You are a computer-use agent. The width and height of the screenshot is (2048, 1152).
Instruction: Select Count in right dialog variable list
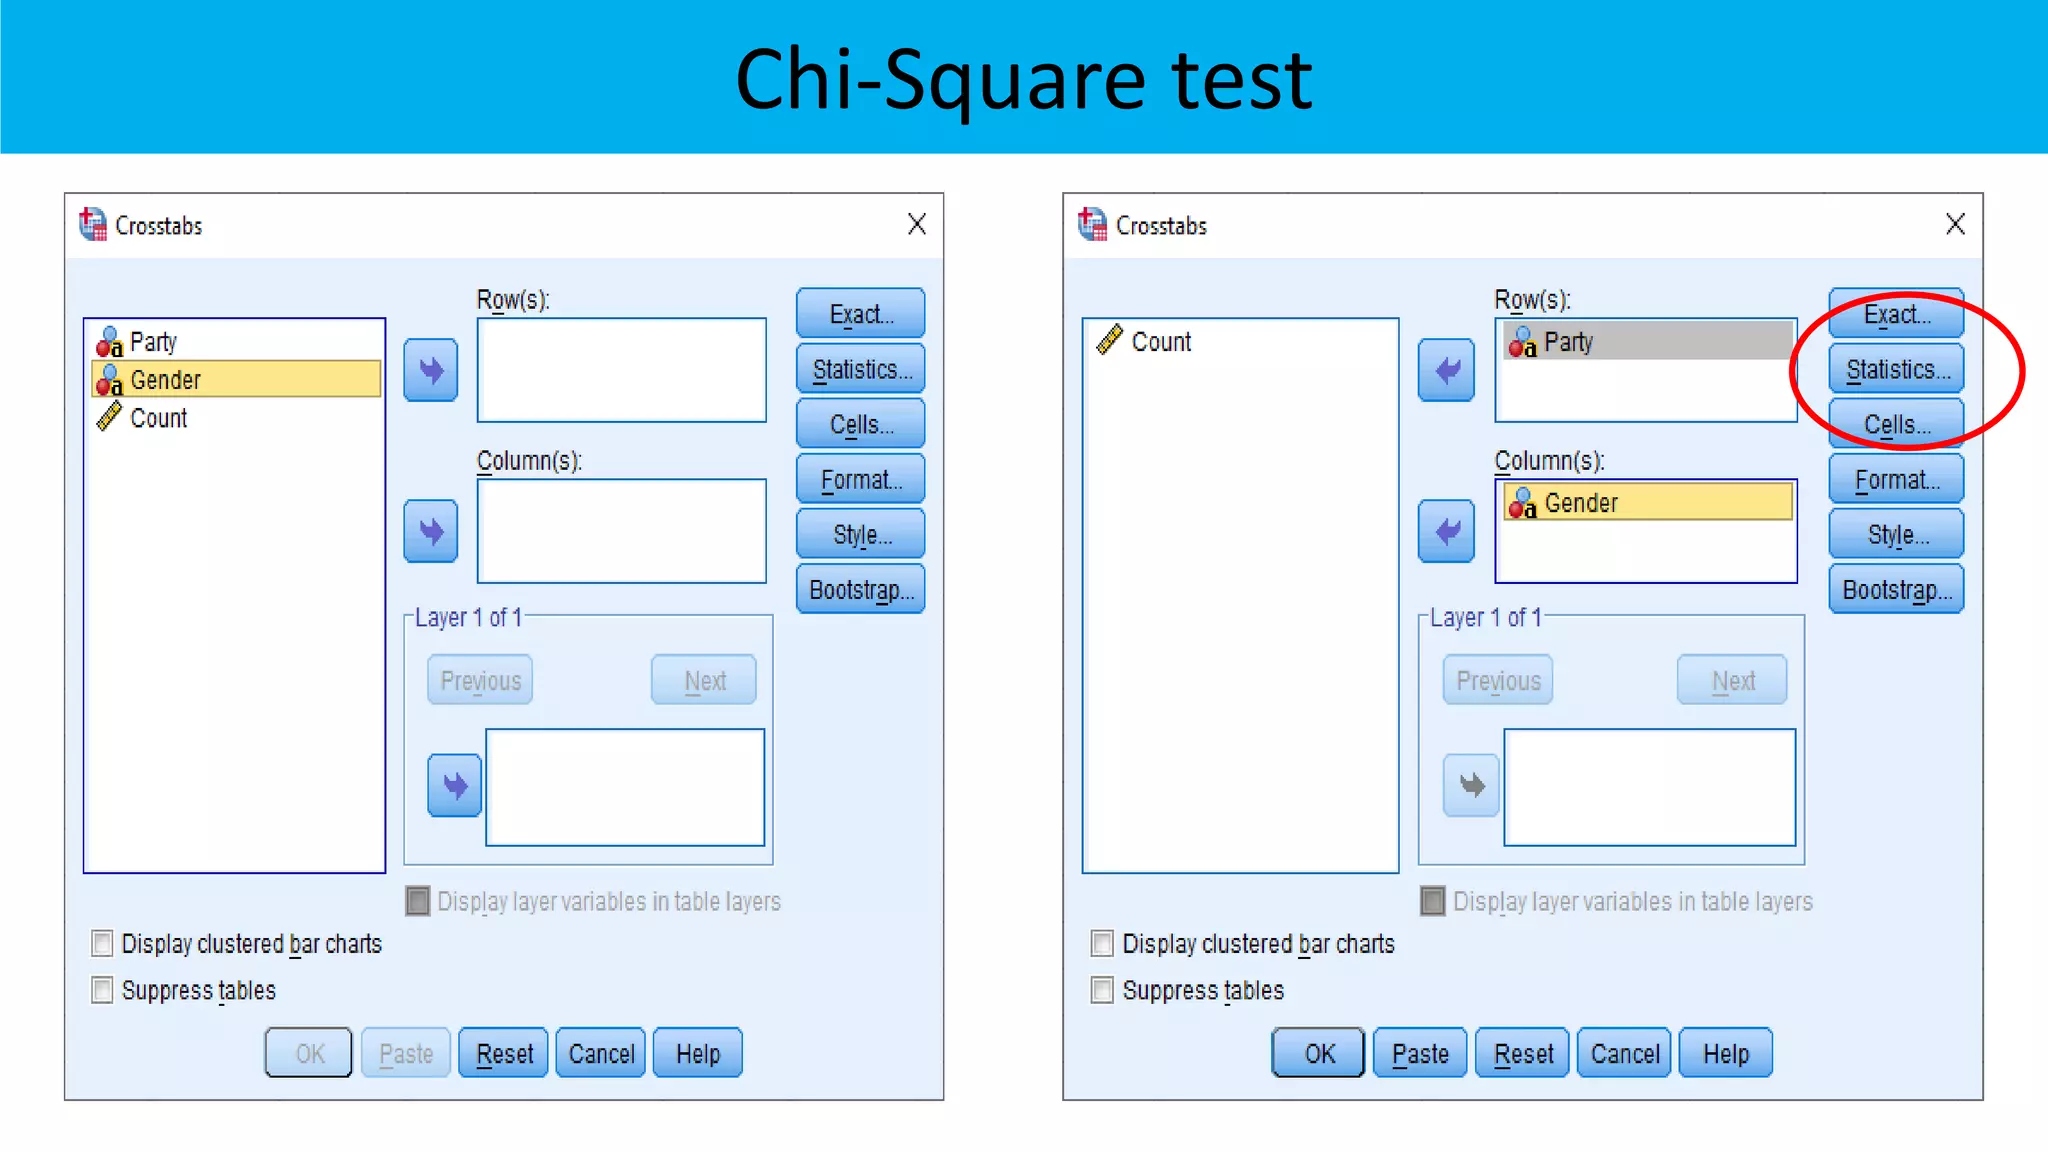tap(1240, 342)
